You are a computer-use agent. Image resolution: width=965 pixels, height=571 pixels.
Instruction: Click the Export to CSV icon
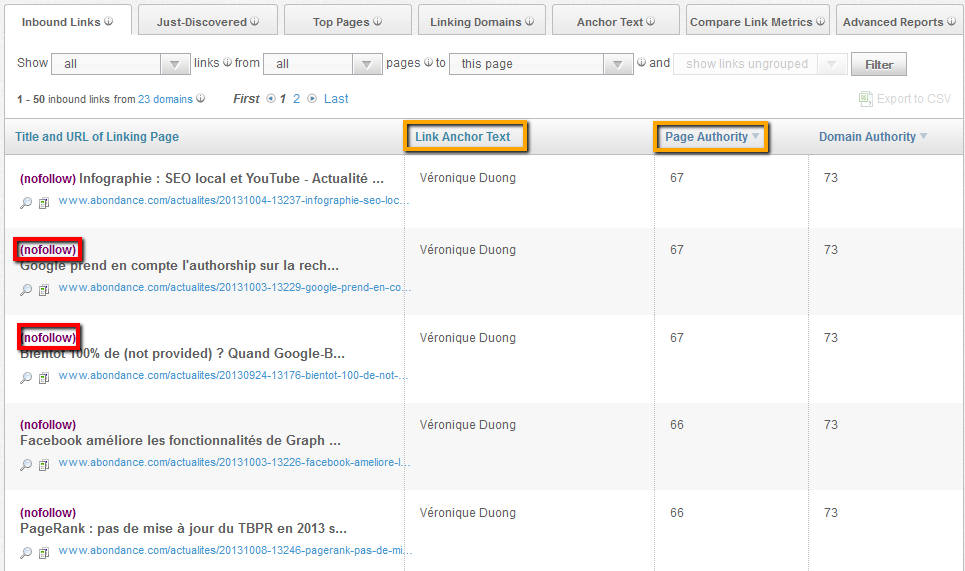865,99
